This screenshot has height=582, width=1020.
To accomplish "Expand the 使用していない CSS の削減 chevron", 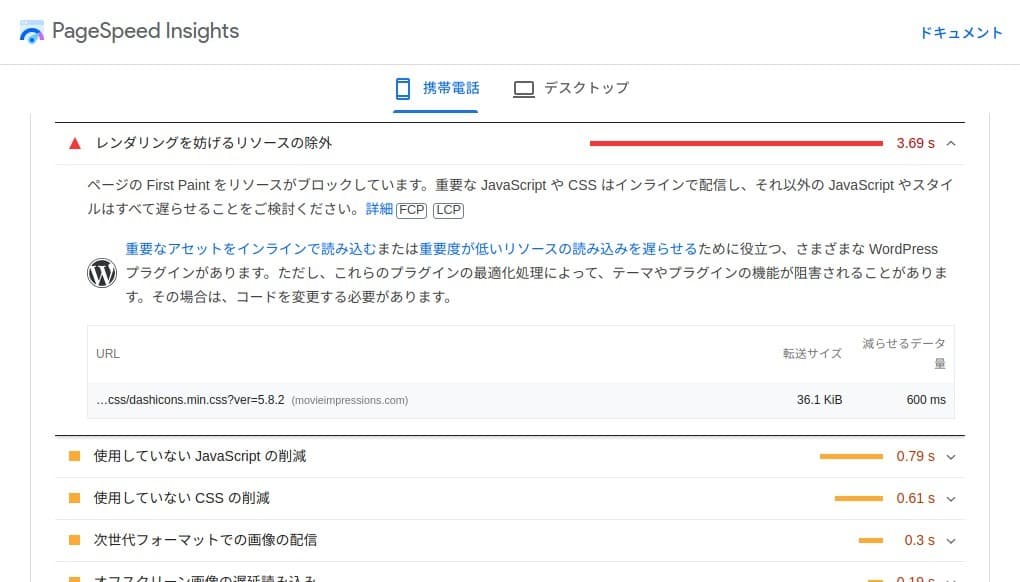I will [x=950, y=498].
